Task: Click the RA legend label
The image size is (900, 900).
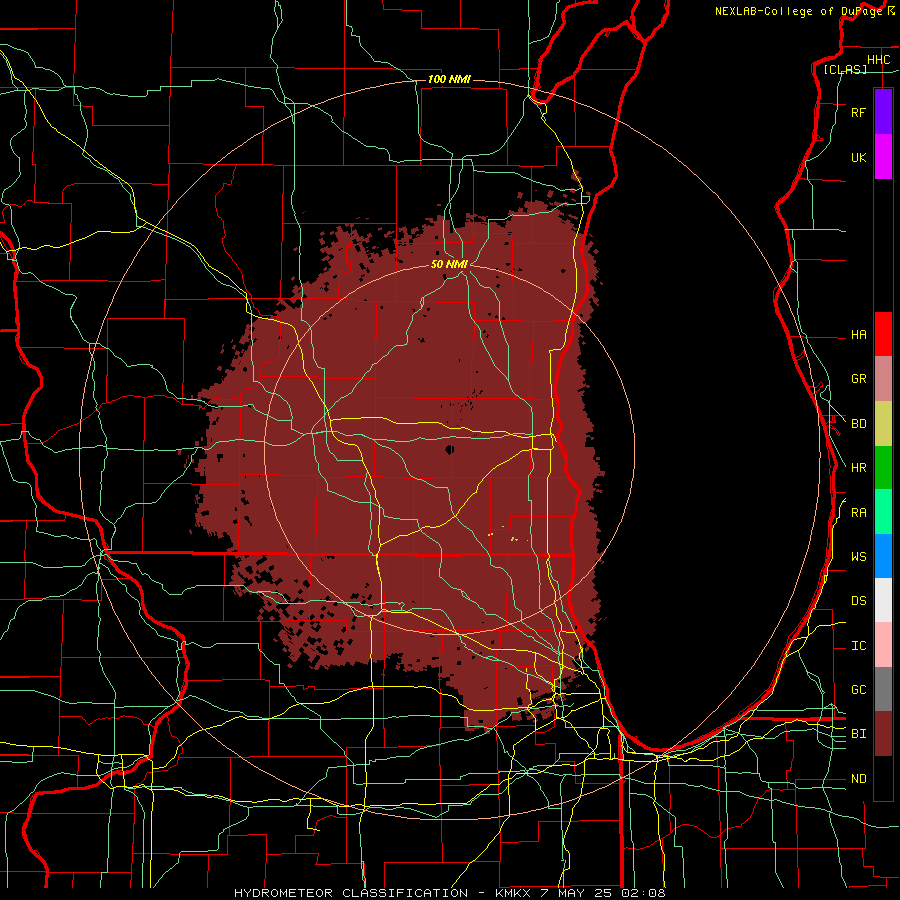Action: pos(858,513)
